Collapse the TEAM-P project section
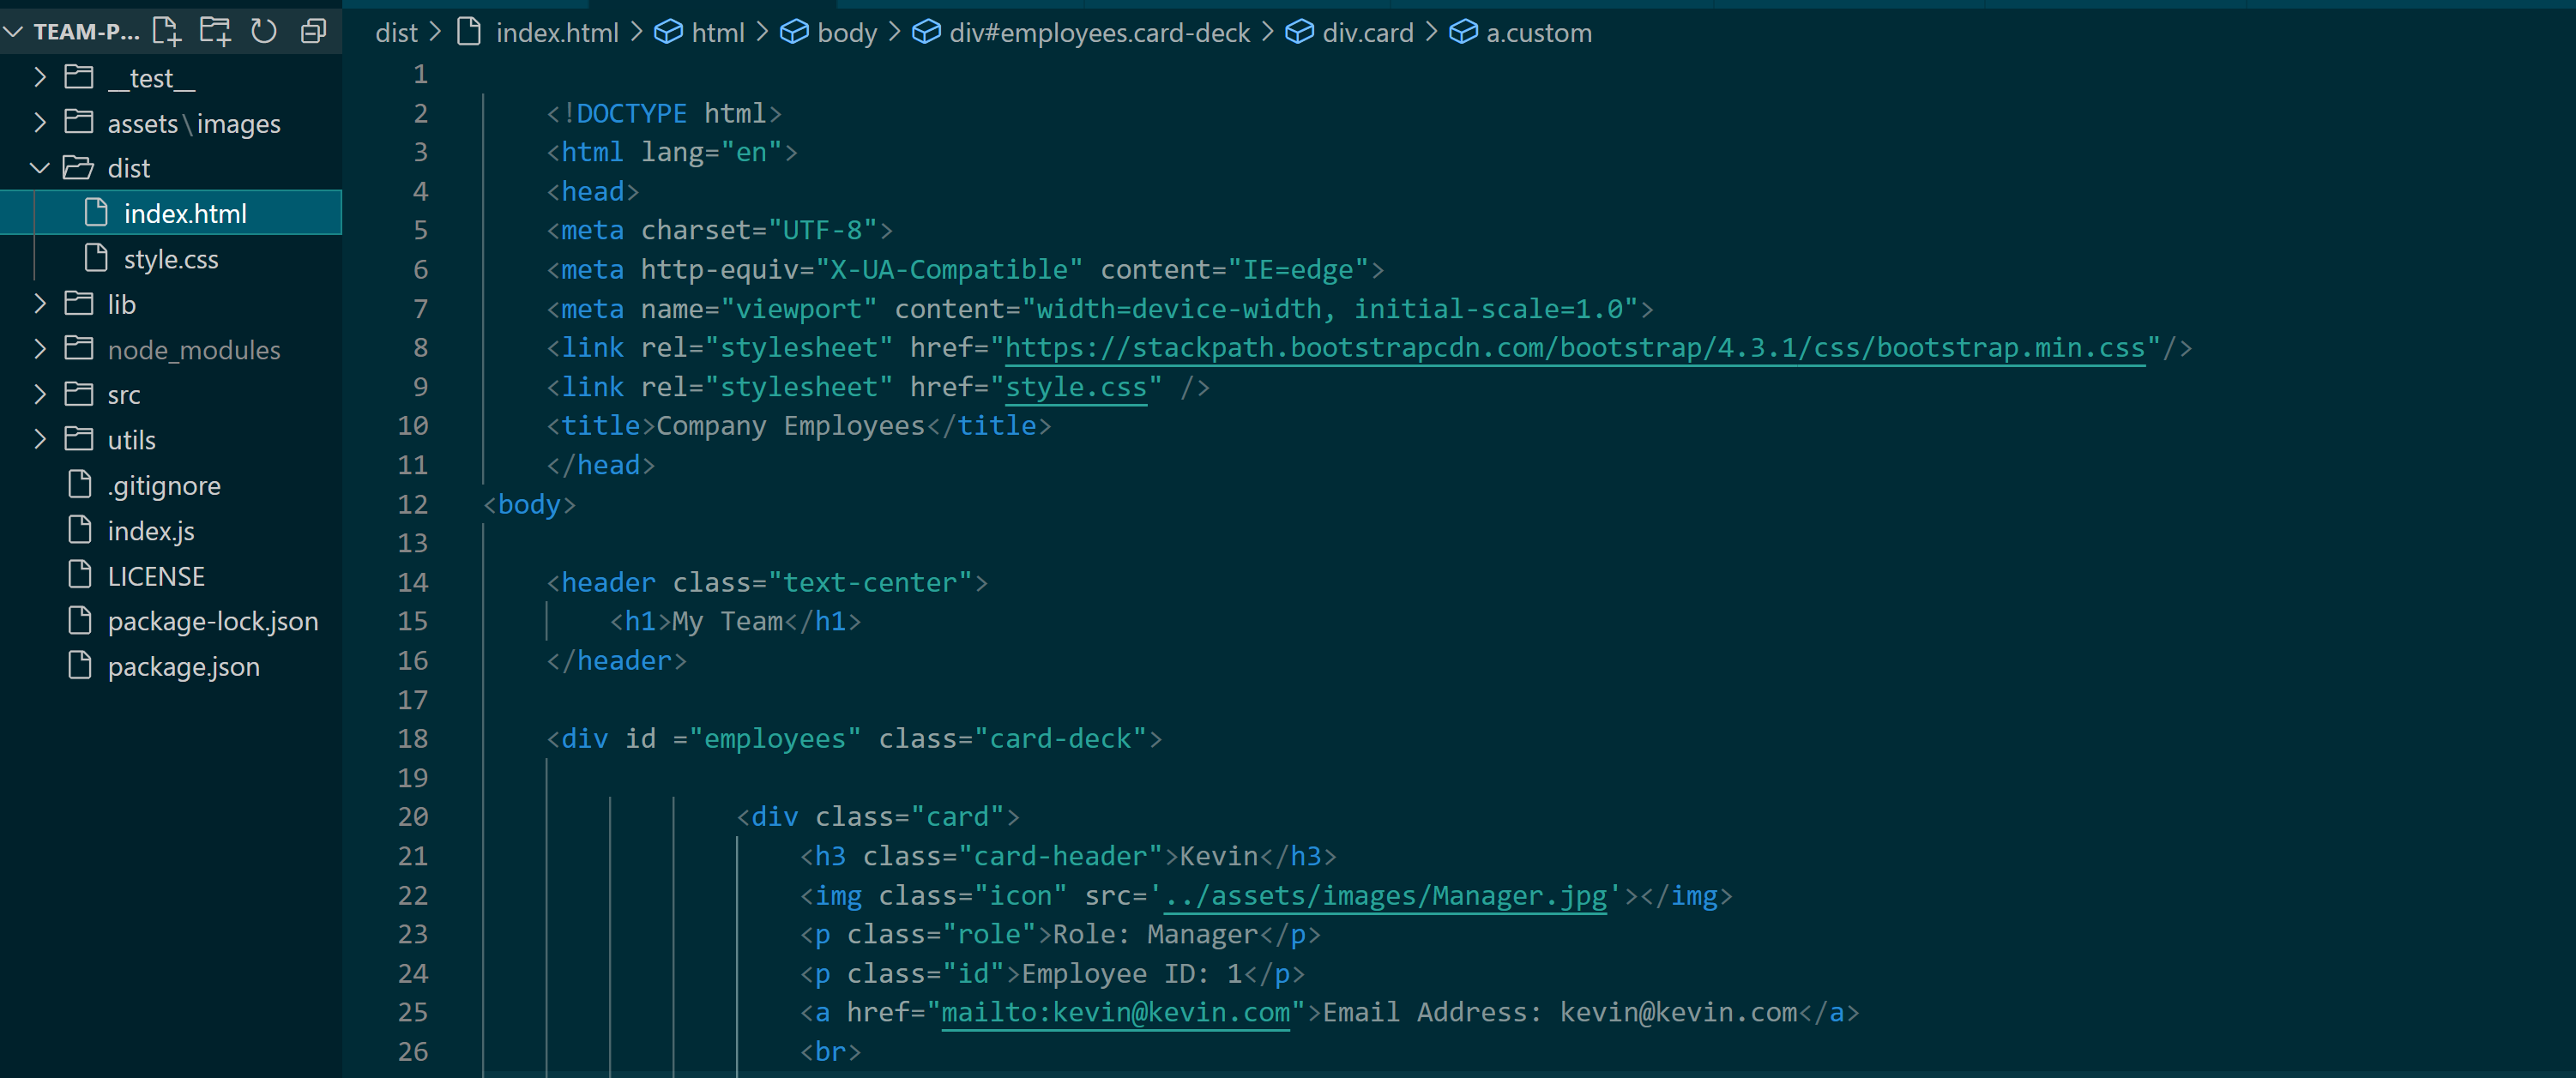2576x1078 pixels. click(12, 31)
